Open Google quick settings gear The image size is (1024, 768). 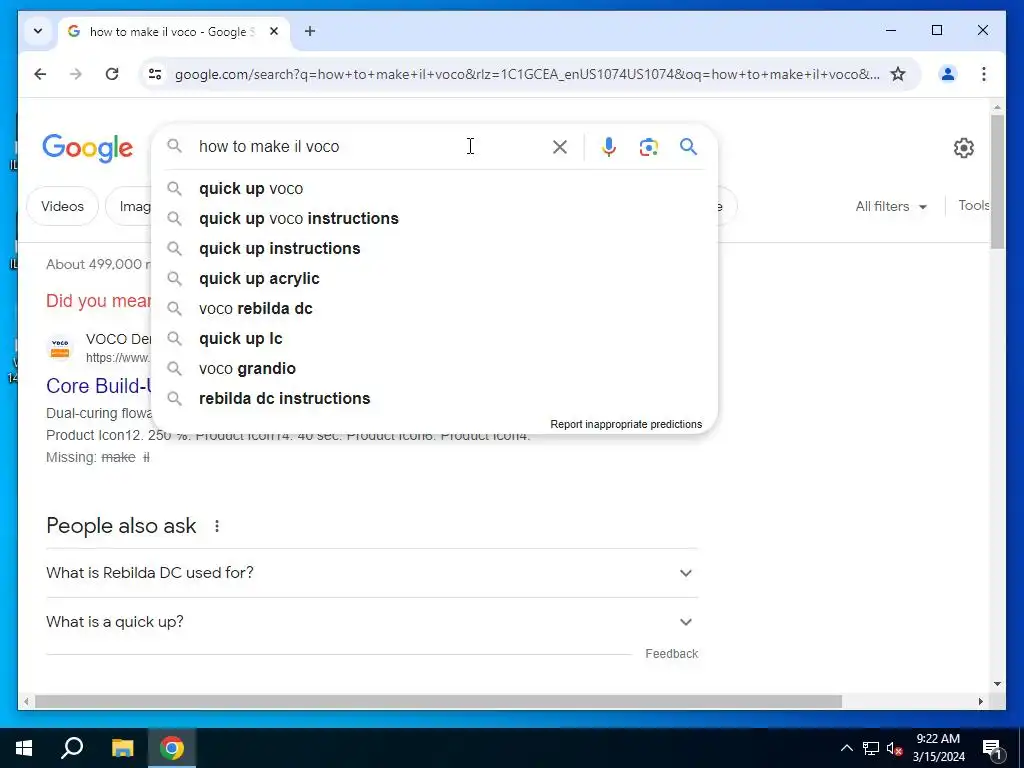click(964, 148)
